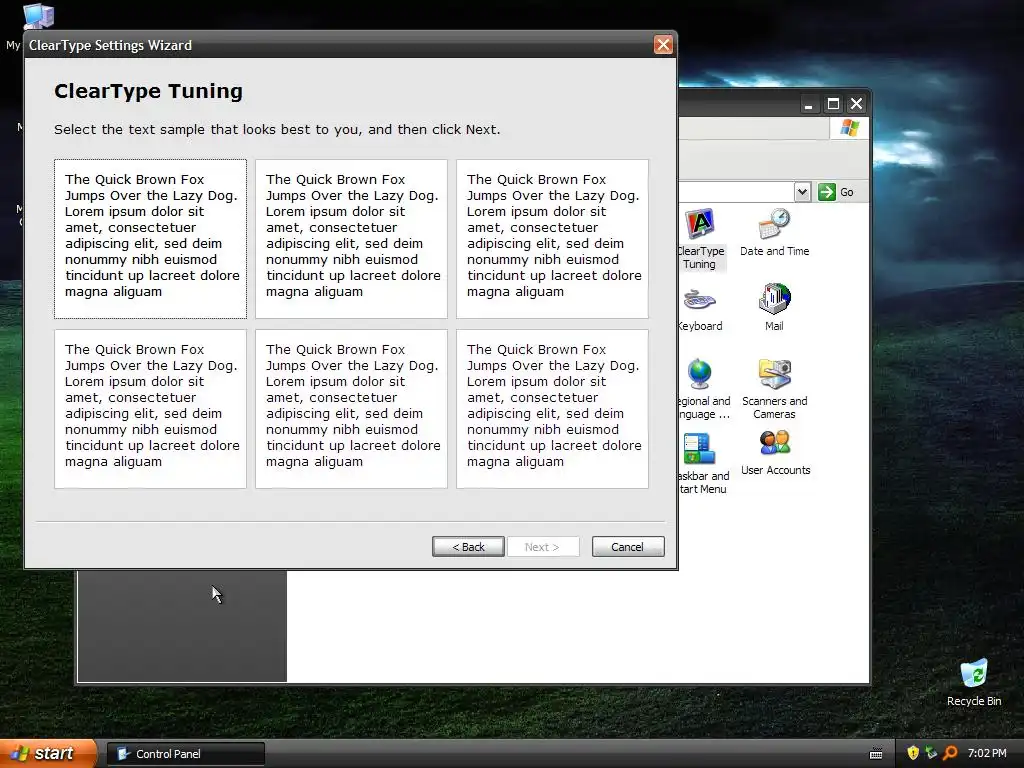The image size is (1024, 768).
Task: Click the network connection tray icon
Action: tap(931, 753)
